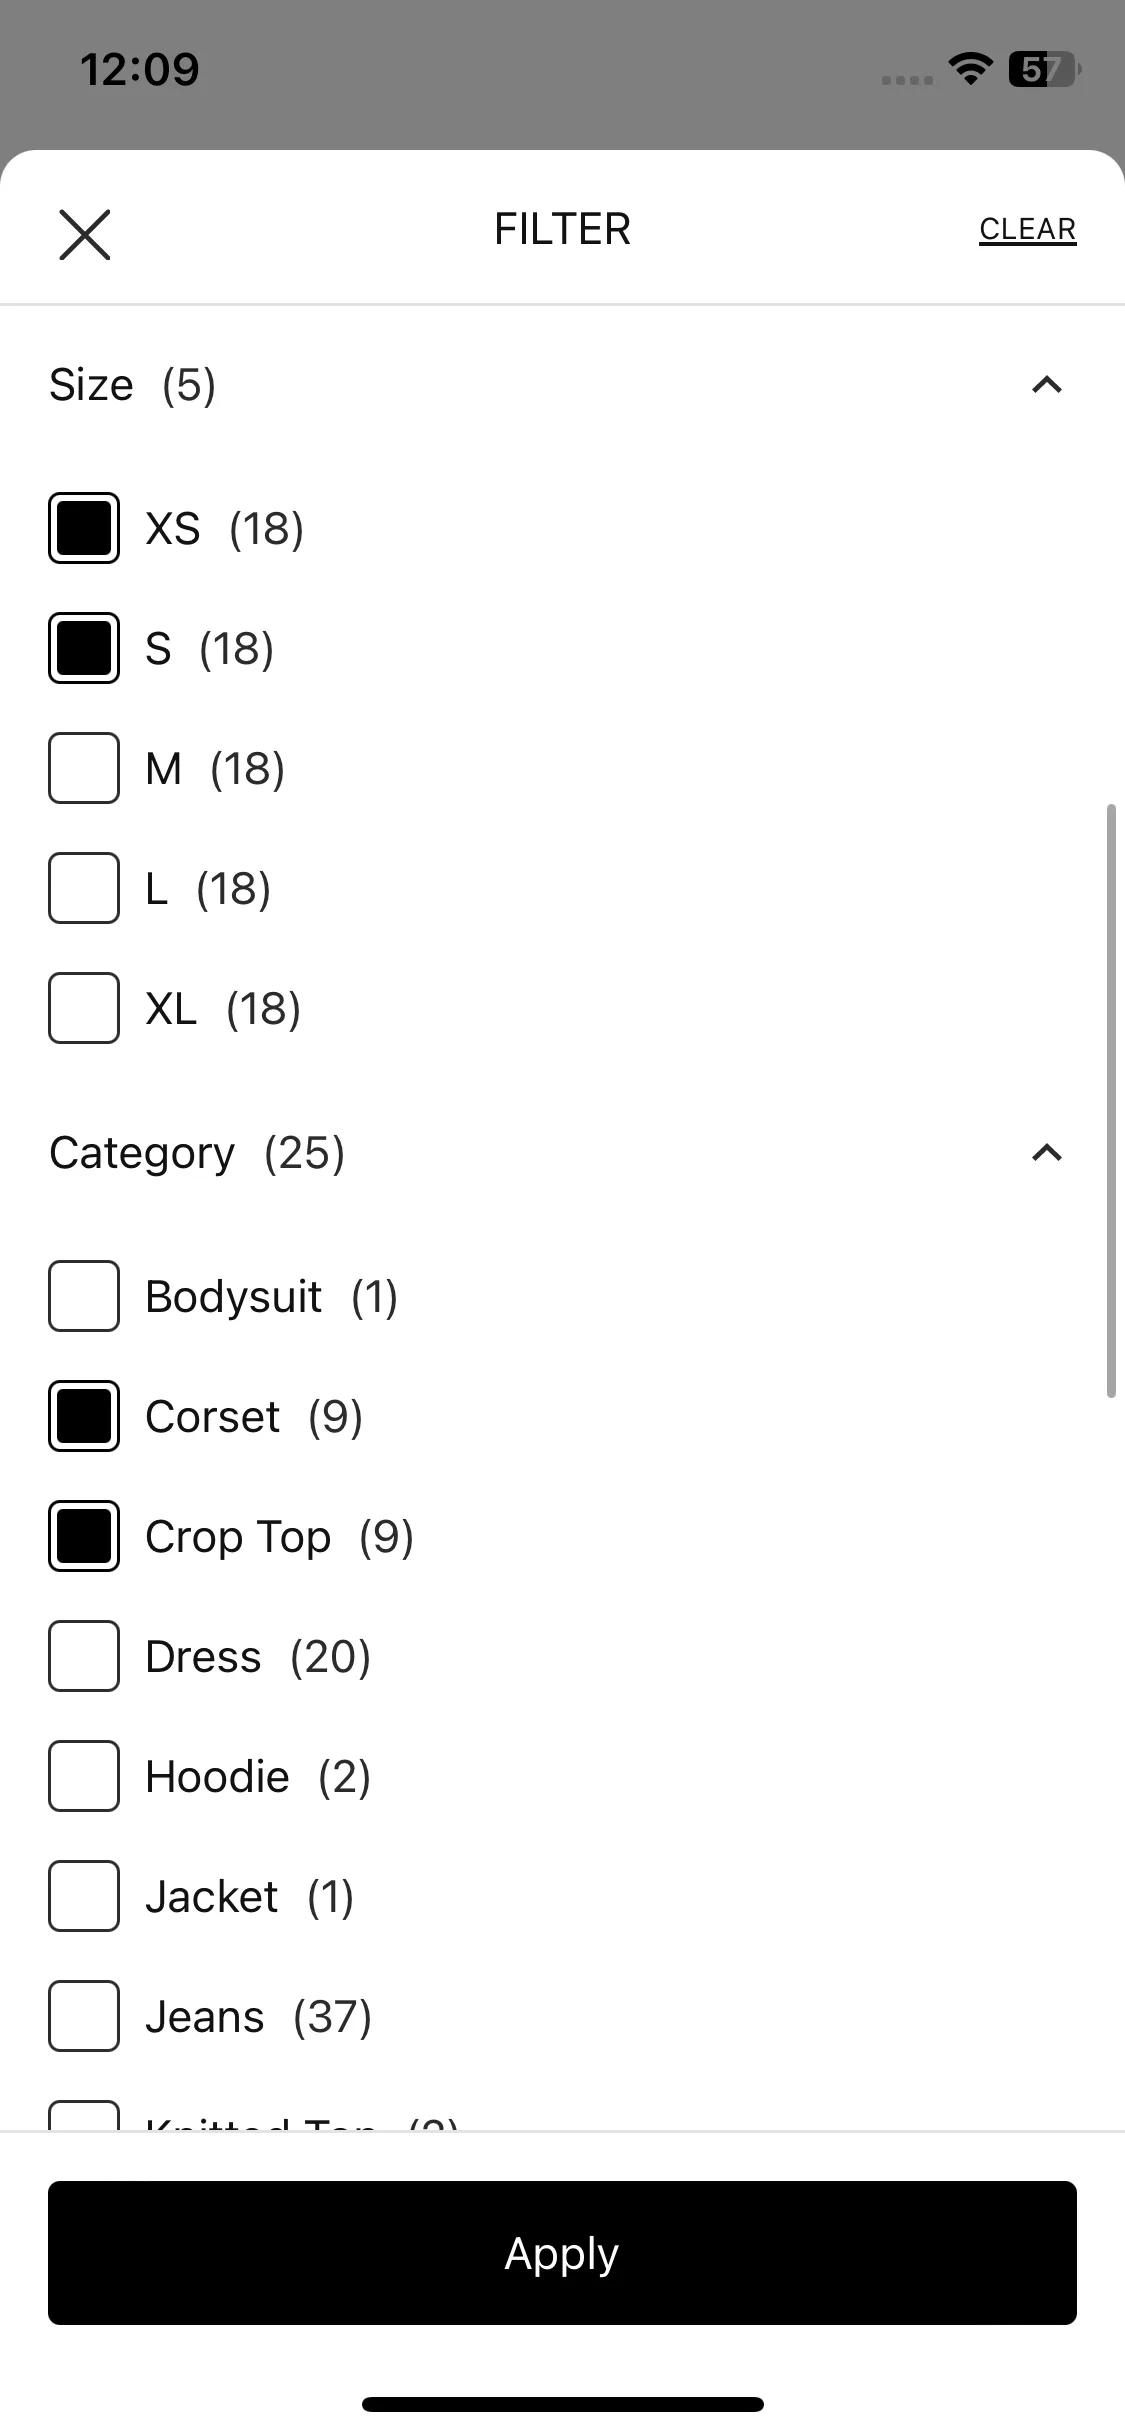Viewport: 1125px width, 2436px height.
Task: Enable the Jeans category filter
Action: point(84,2016)
